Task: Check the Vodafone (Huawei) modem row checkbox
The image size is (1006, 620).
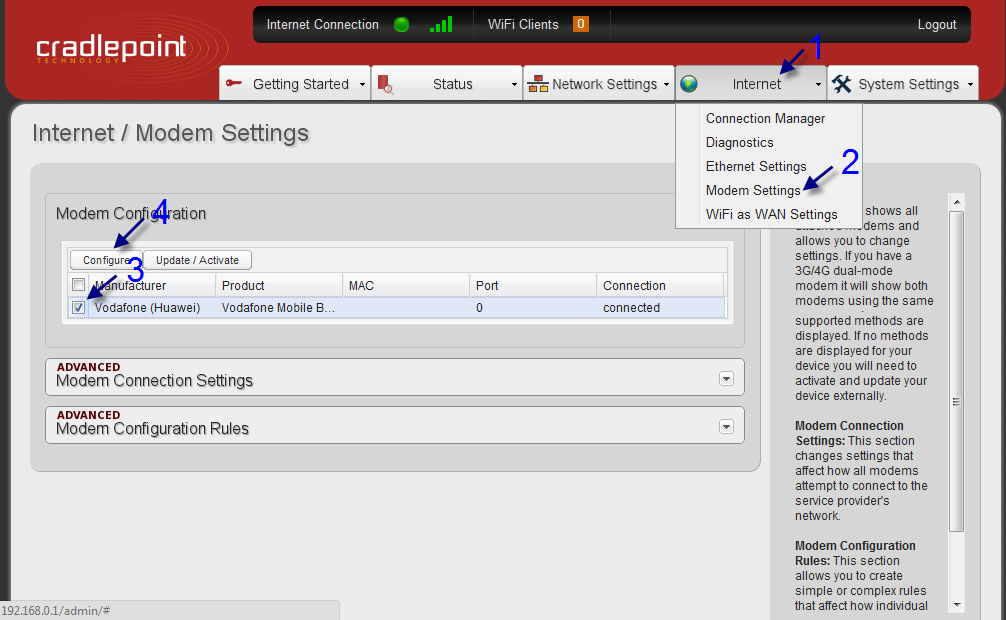Action: pos(78,307)
